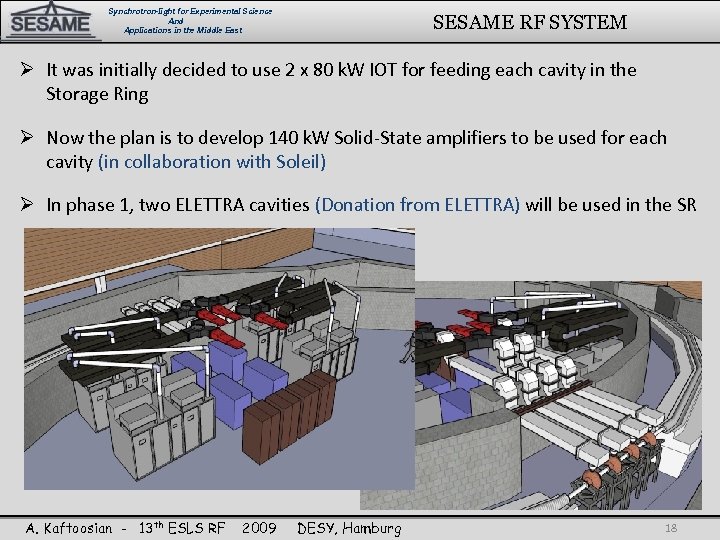Click '13th ESLS RF' in the footer
Viewport: 720px width, 540px height.
pos(182,528)
